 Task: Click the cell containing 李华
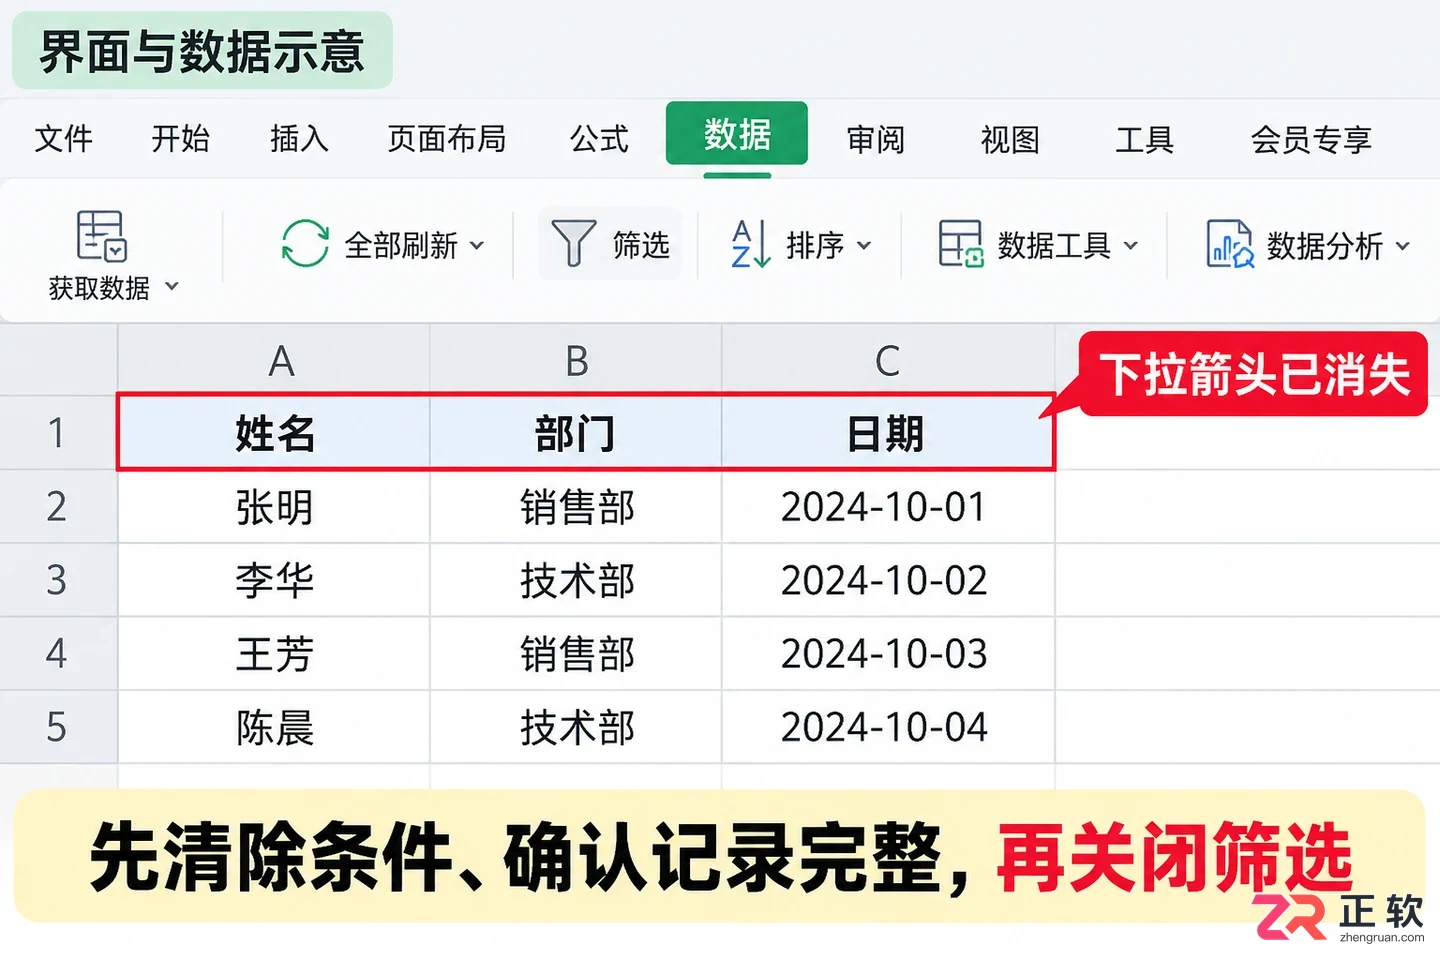click(x=274, y=580)
